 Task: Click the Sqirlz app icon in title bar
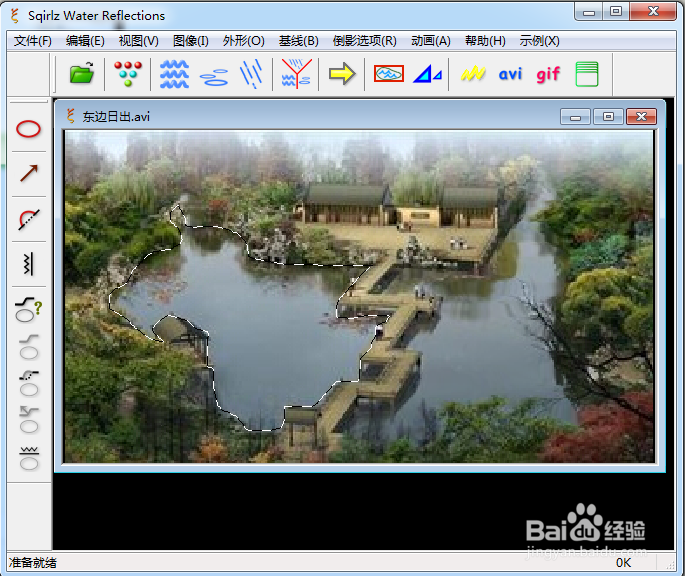(15, 15)
